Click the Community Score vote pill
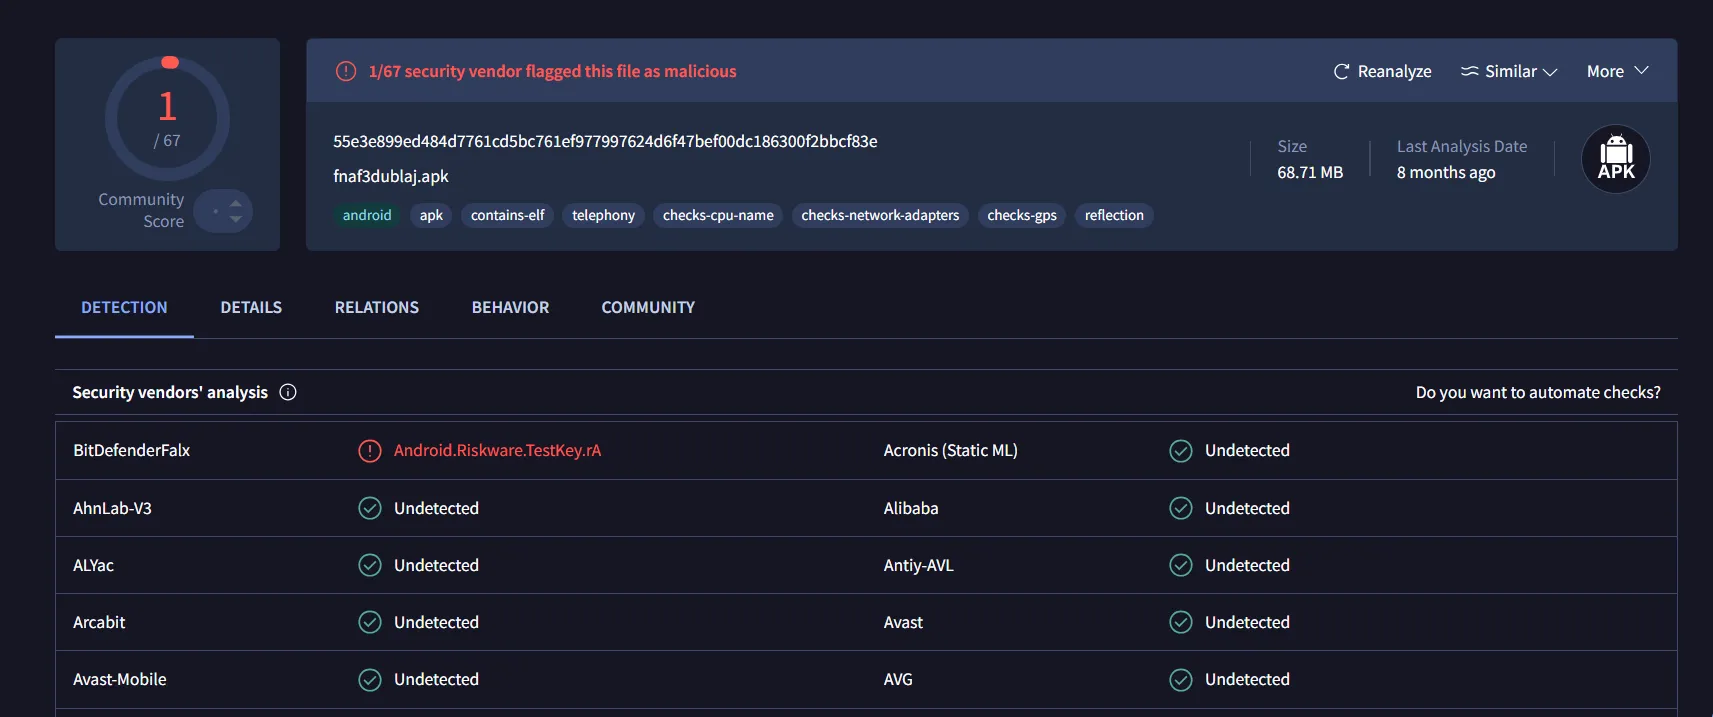 pyautogui.click(x=222, y=211)
